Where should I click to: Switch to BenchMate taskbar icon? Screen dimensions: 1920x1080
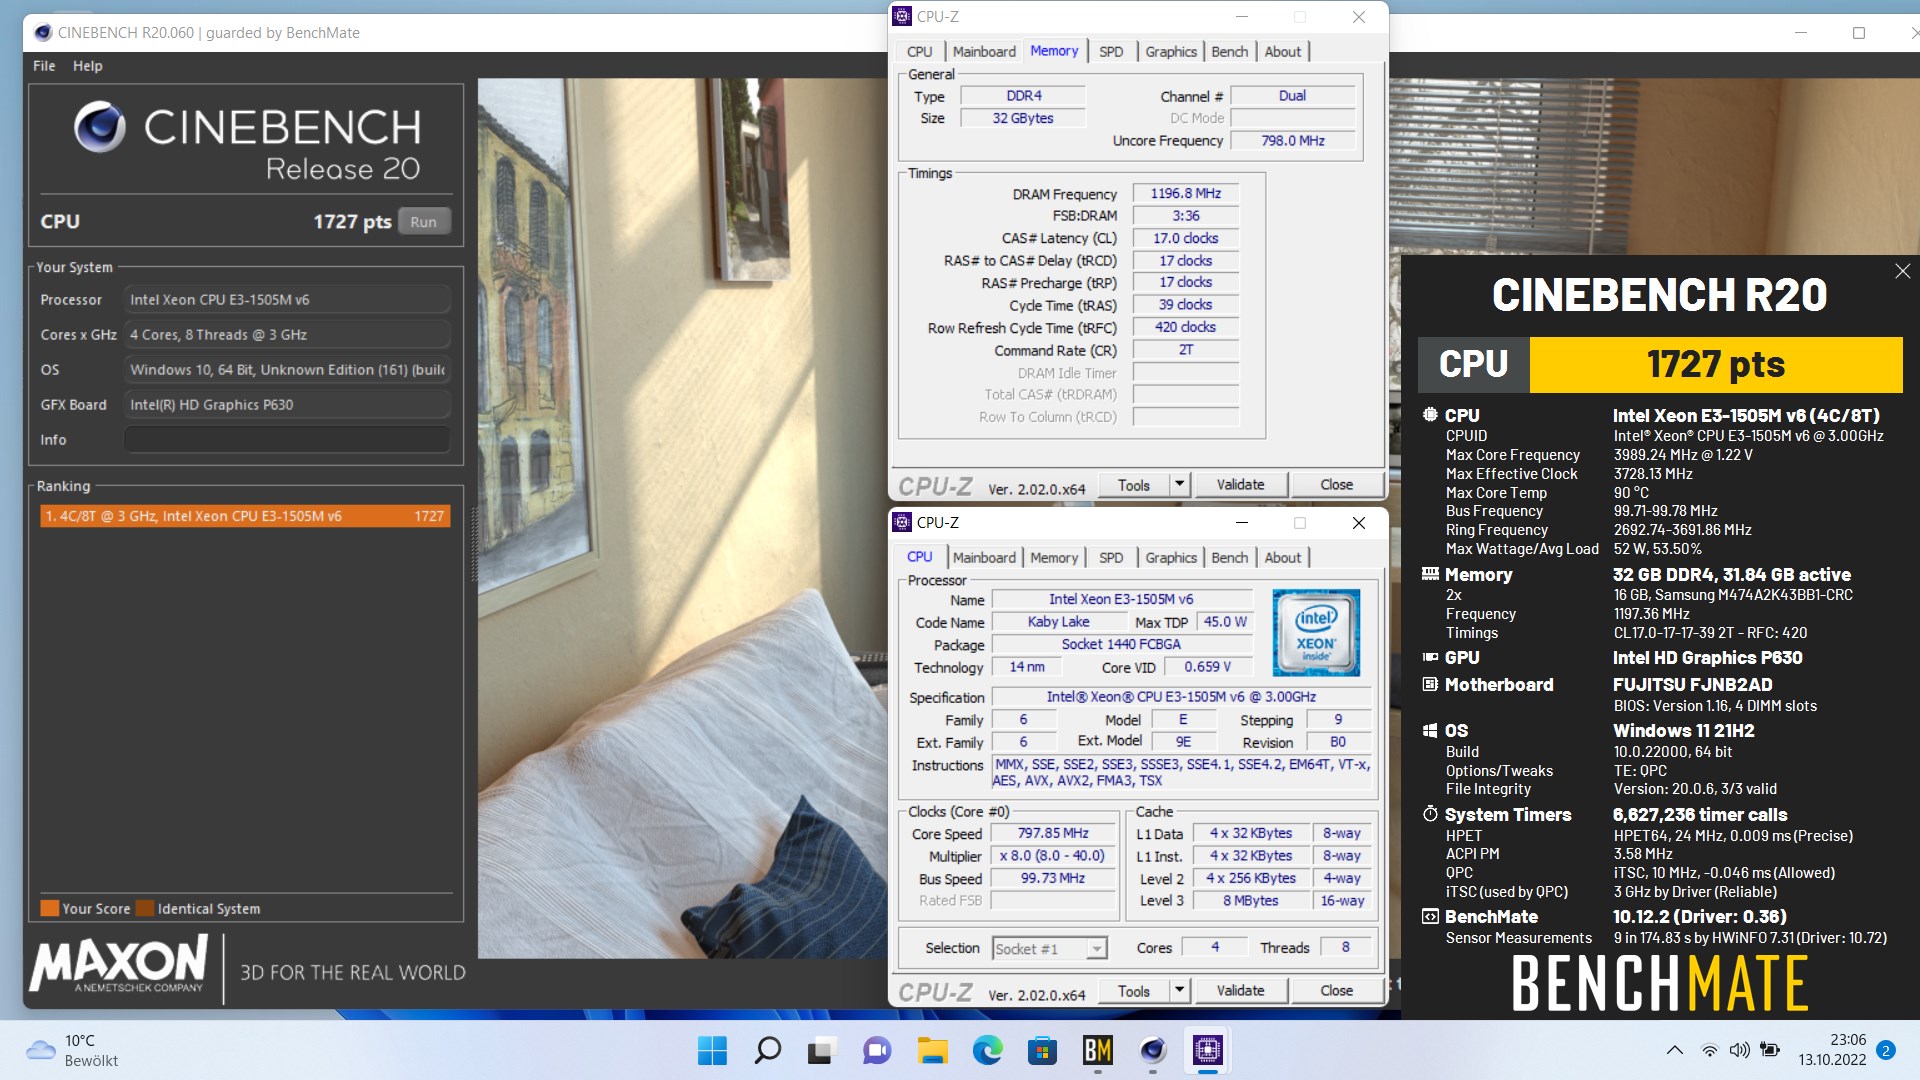coord(1097,1050)
